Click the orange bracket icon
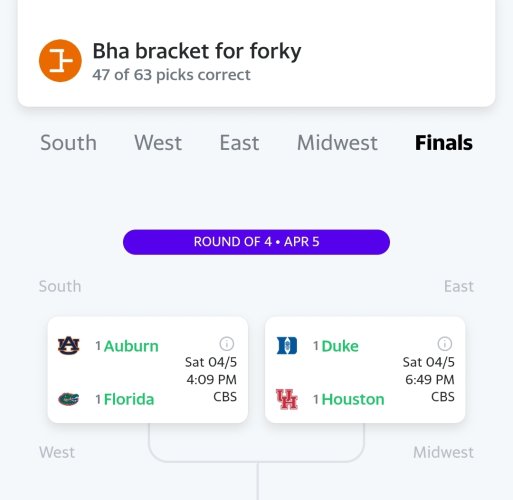 60,61
